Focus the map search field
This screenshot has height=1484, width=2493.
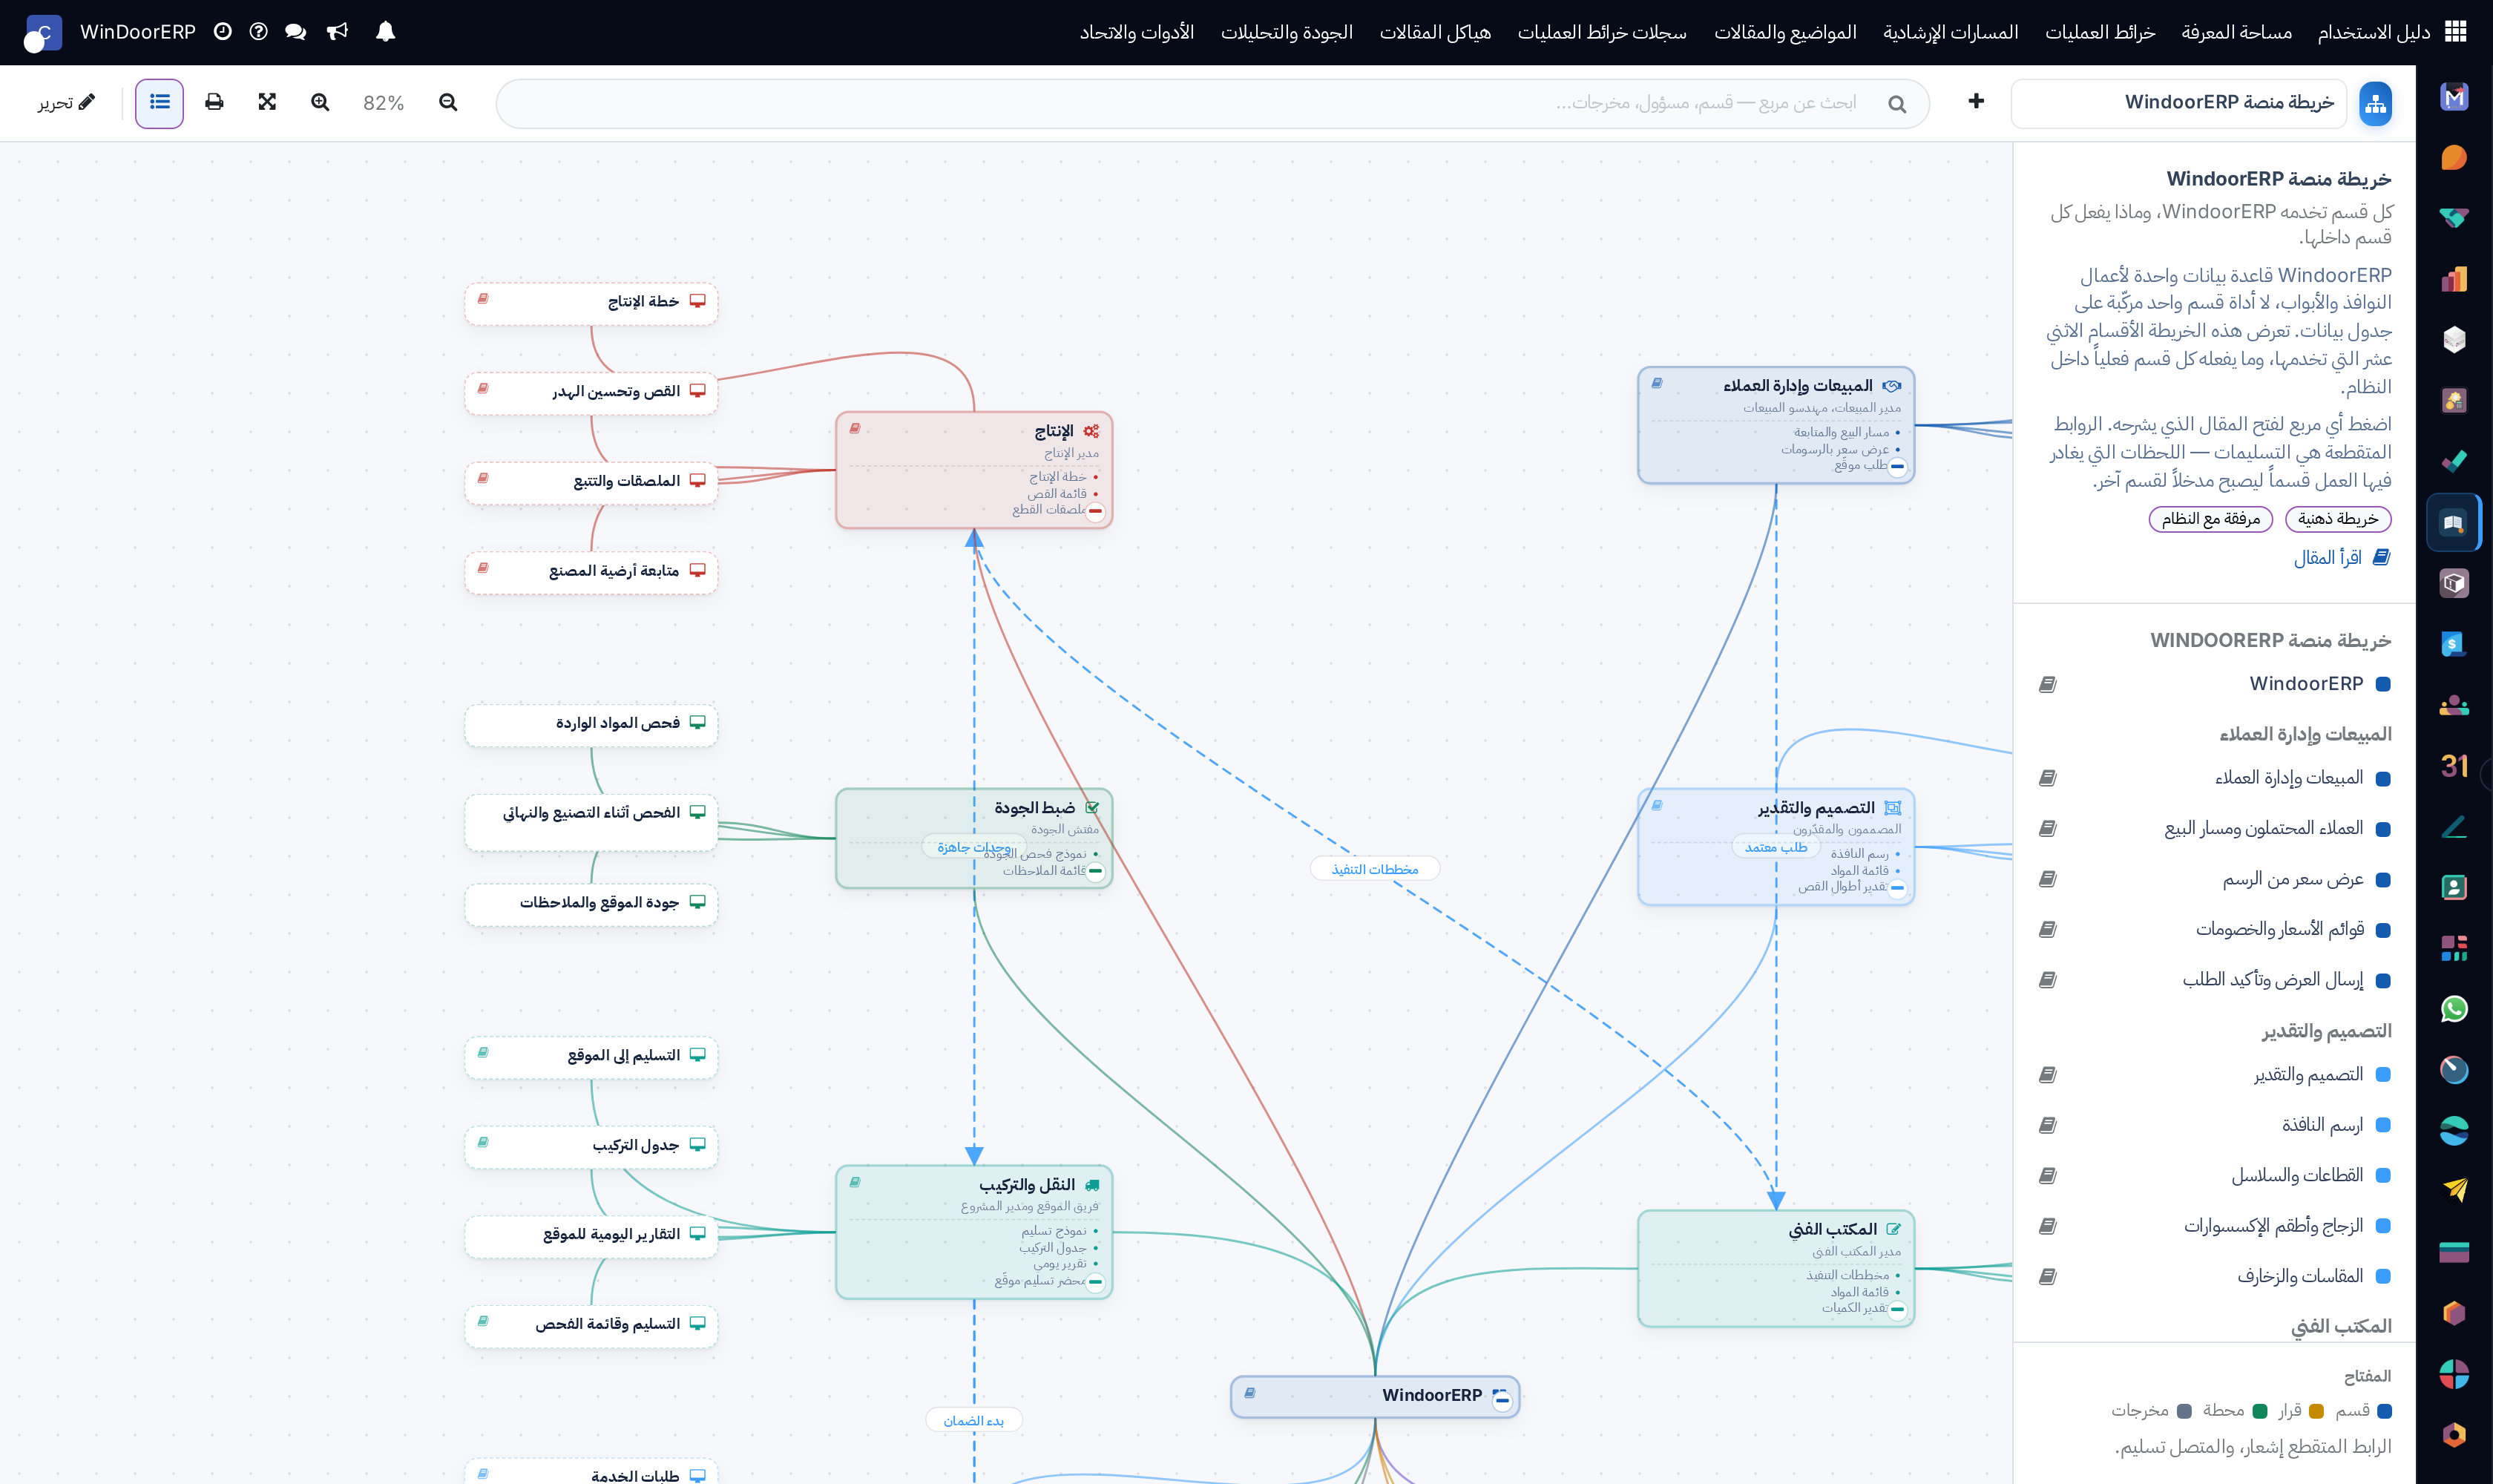tap(1212, 103)
